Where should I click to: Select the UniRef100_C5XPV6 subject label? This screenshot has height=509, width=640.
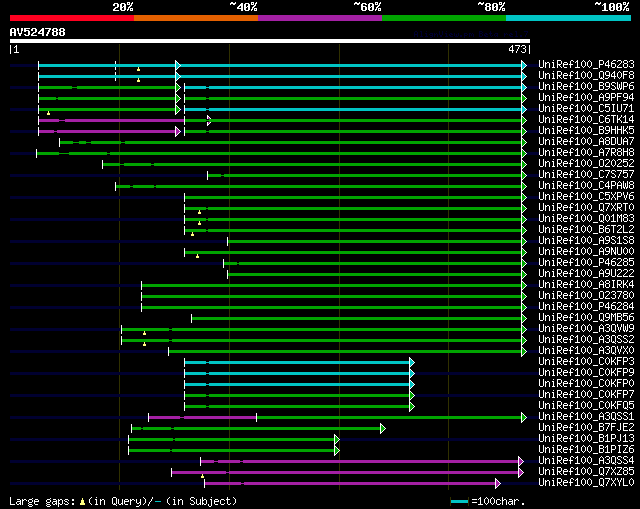coord(586,197)
